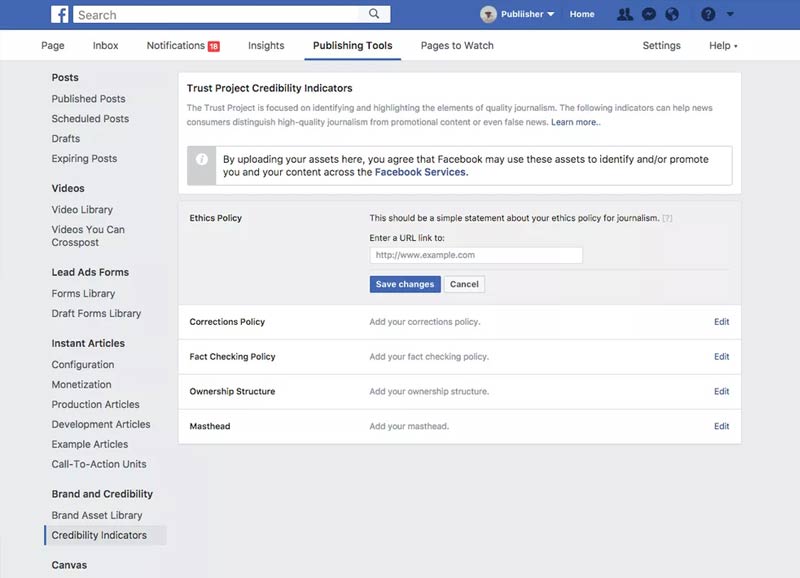Viewport: 800px width, 578px height.
Task: Edit the Corrections Policy row
Action: pos(721,322)
